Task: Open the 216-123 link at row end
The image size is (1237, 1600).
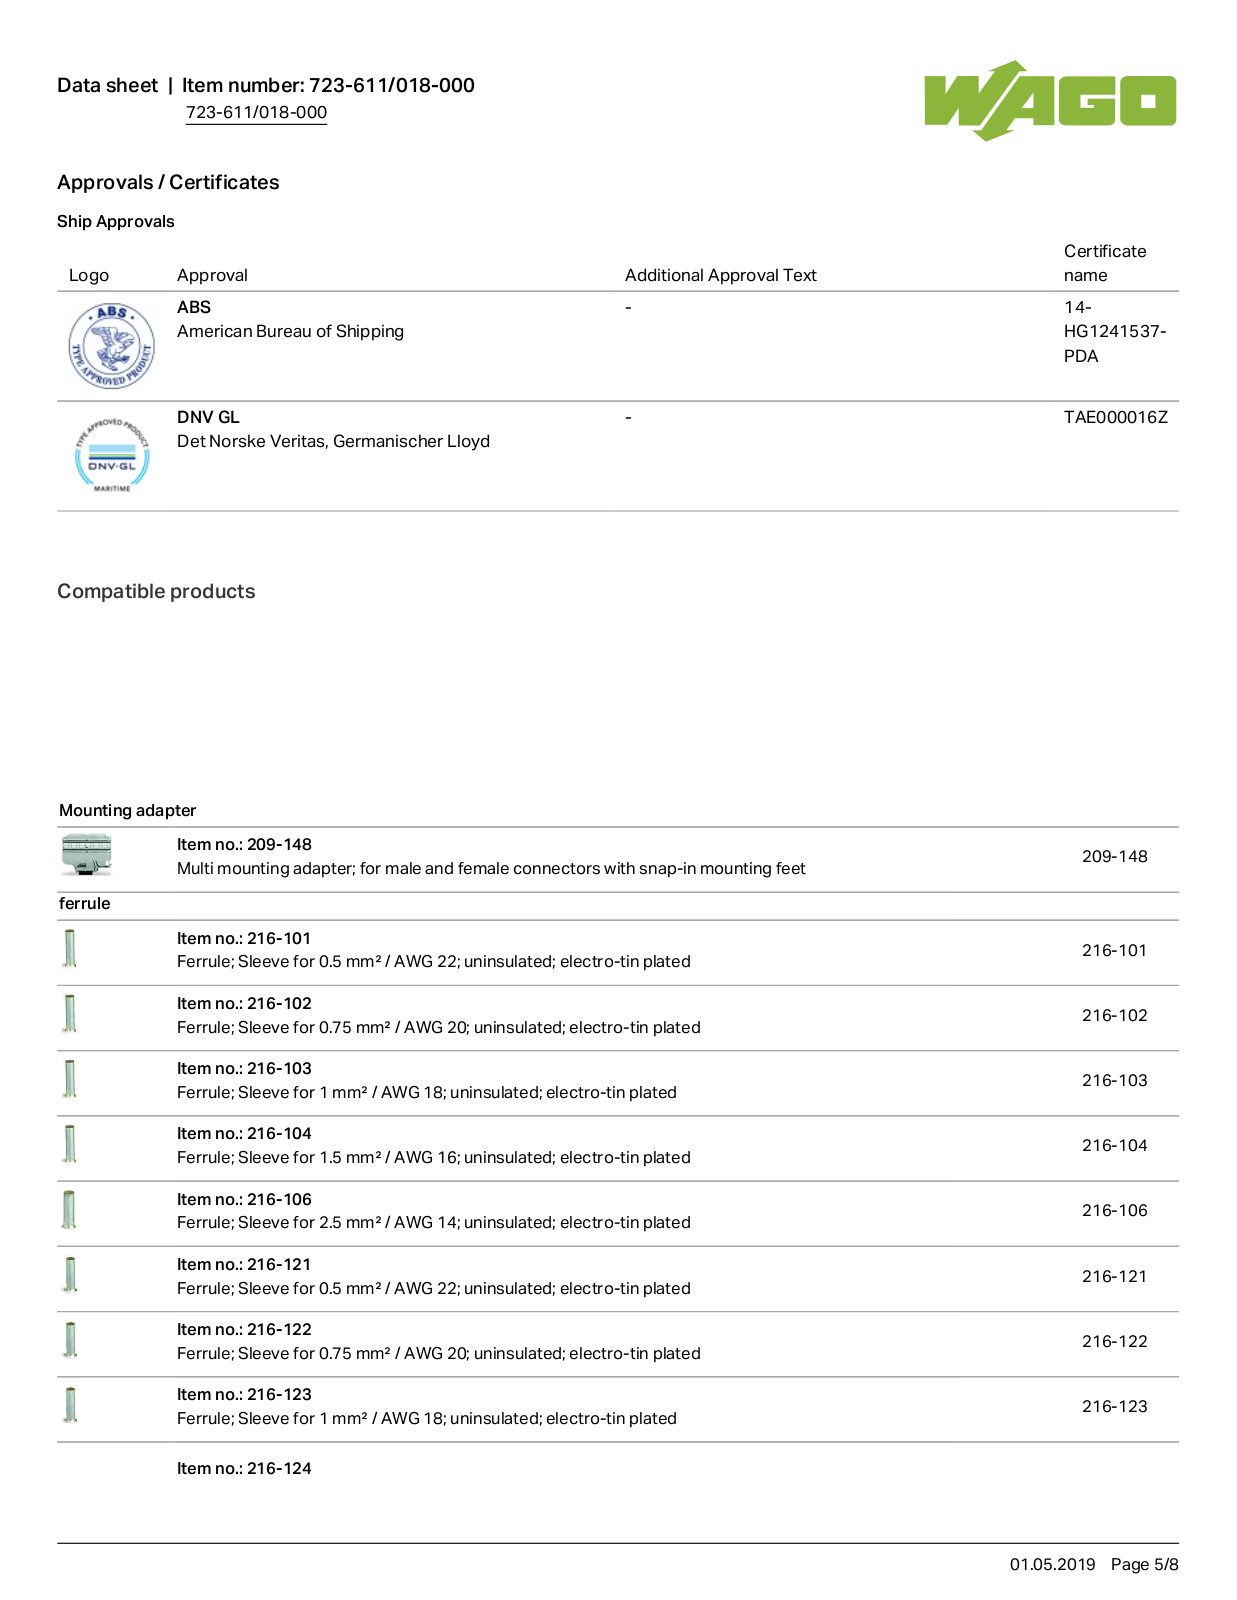Action: click(x=1114, y=1406)
